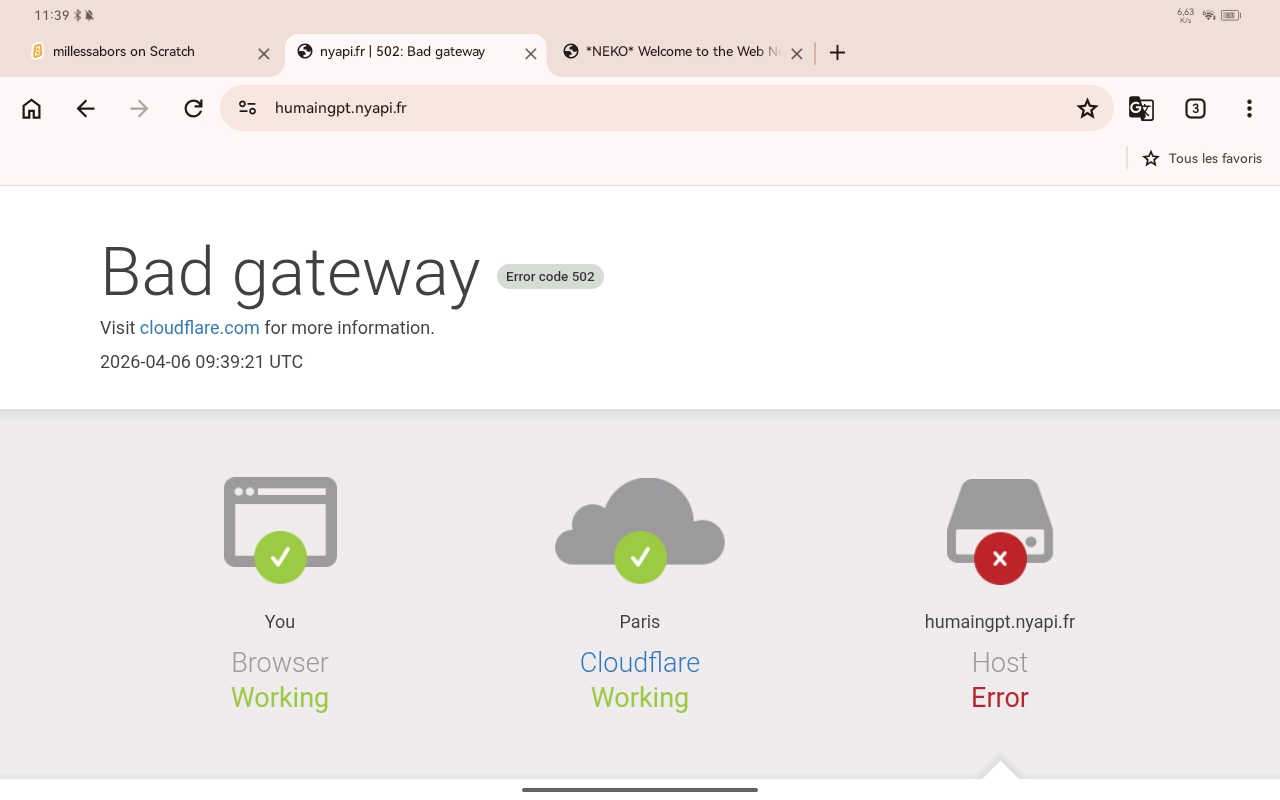Switch to the millessabors on Scratch tab
The image size is (1280, 800).
point(130,52)
